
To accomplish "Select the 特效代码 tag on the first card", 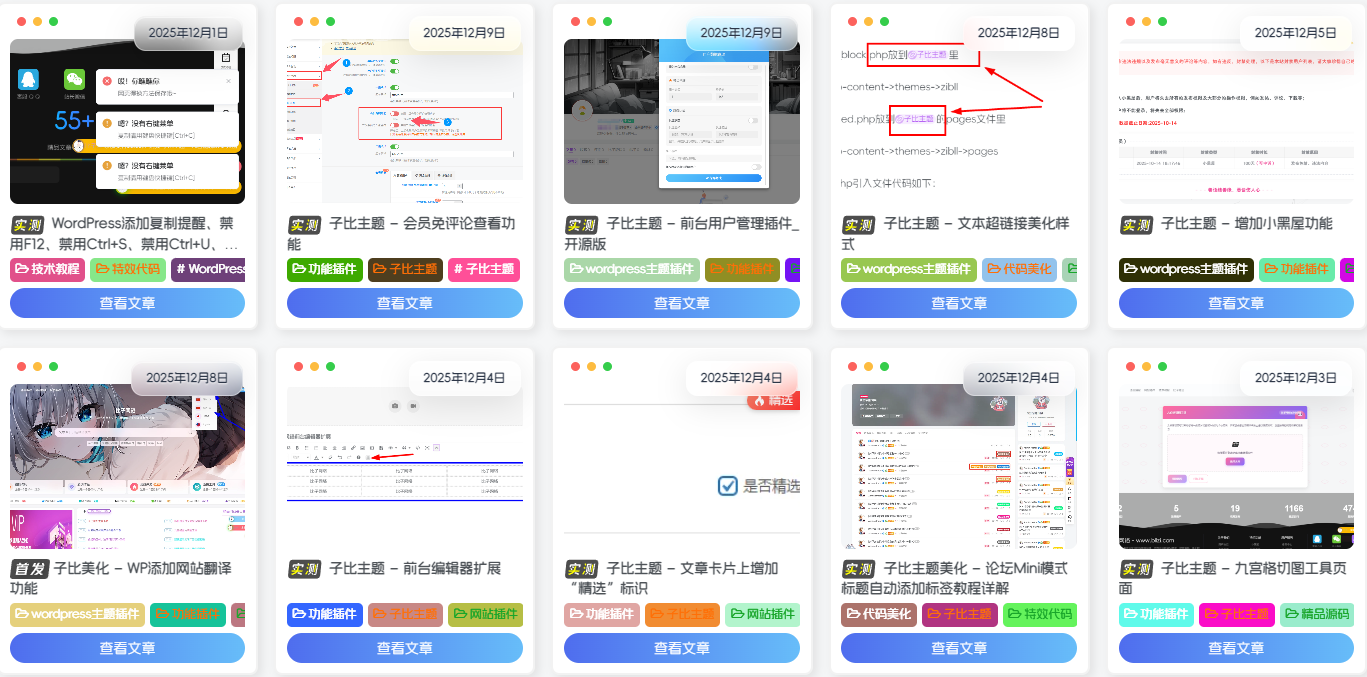I will pos(130,269).
